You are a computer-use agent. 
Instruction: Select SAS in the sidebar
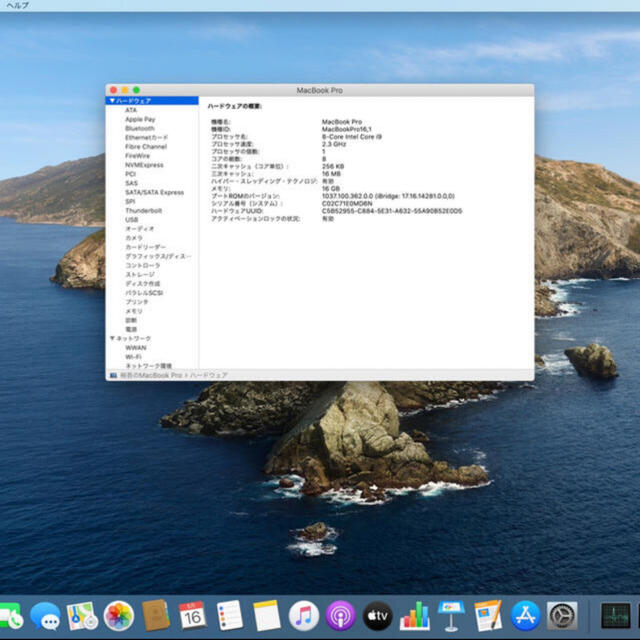coord(131,183)
